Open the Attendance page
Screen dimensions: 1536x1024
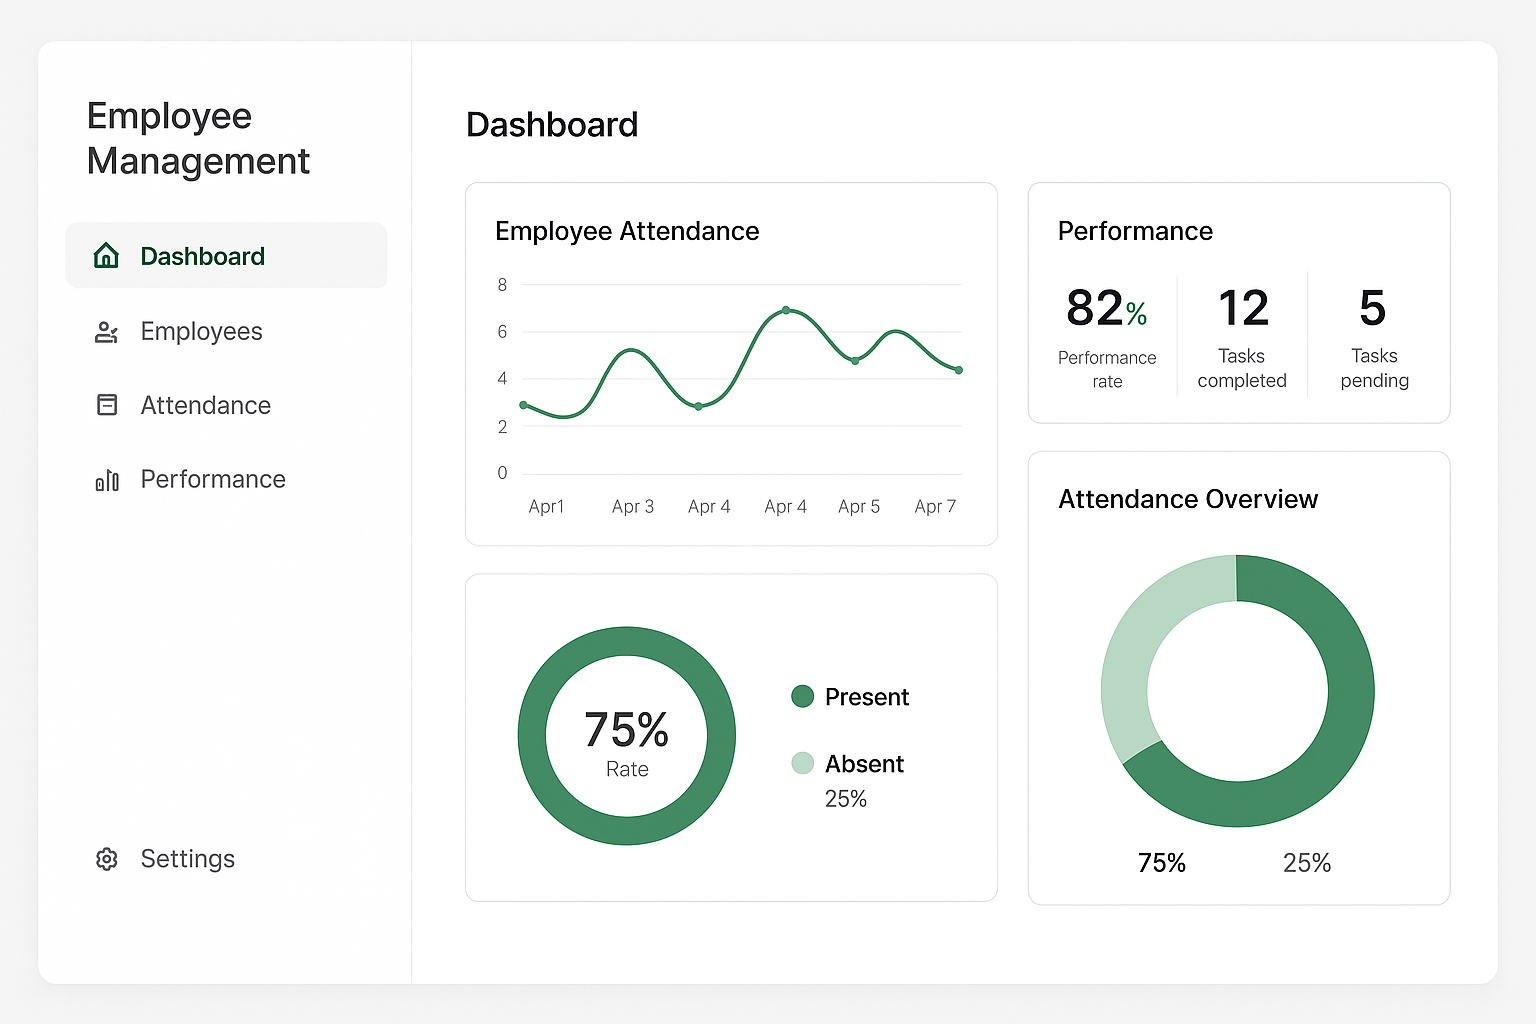click(x=205, y=405)
